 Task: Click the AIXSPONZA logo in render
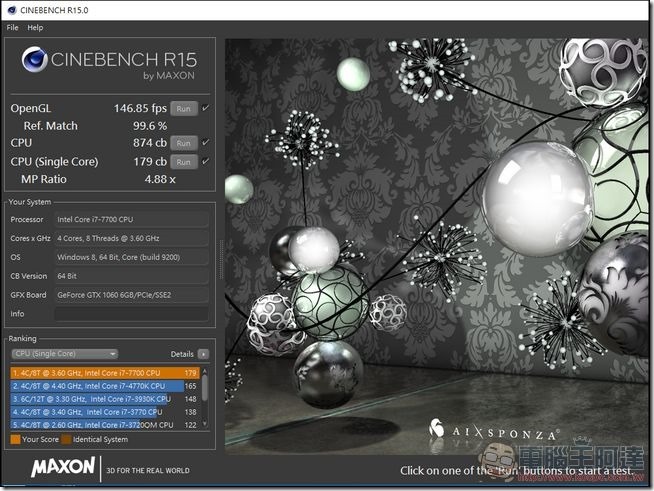click(495, 431)
